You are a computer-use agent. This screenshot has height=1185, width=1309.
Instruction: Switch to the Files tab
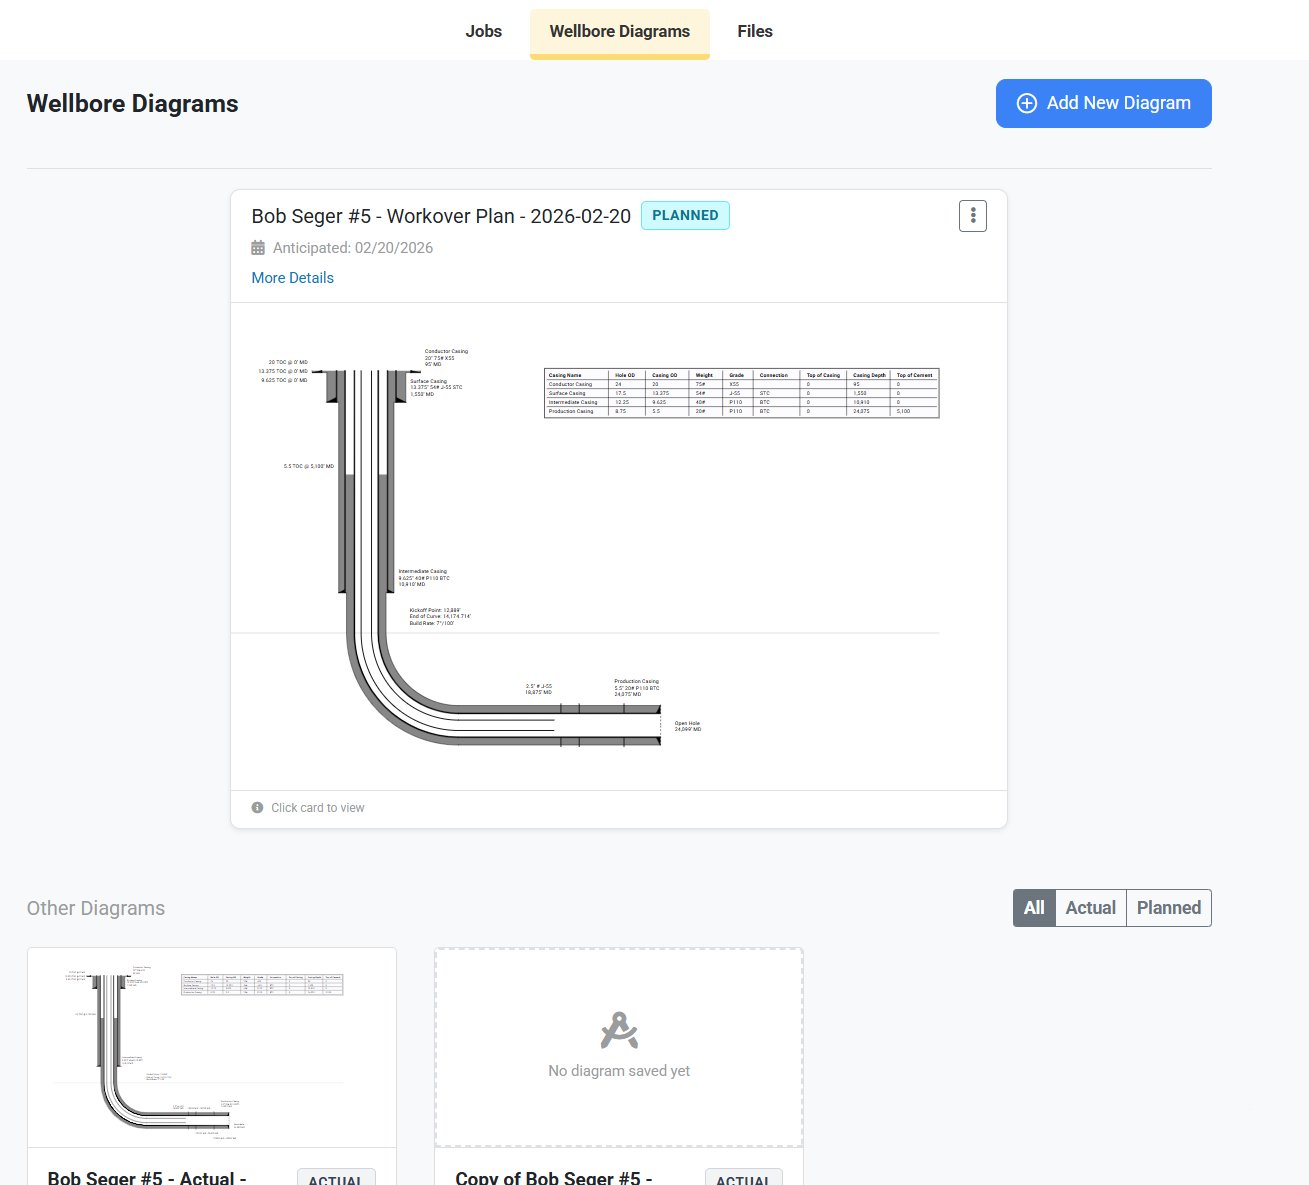point(755,31)
